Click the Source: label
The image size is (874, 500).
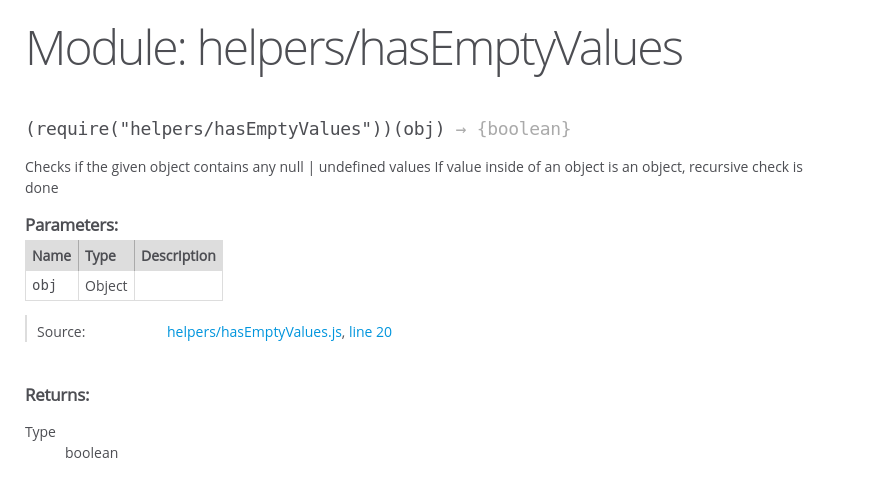click(x=61, y=332)
